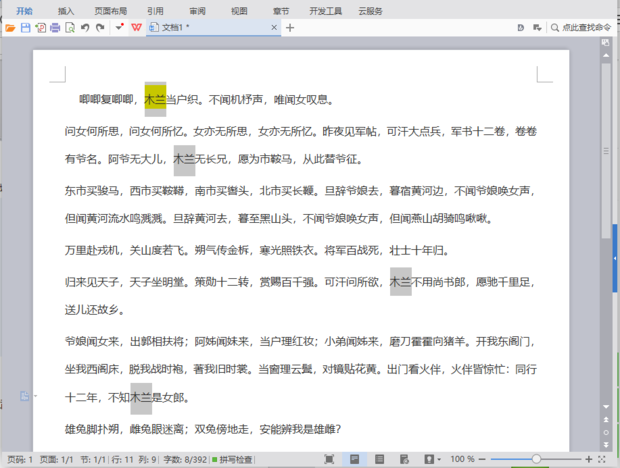Switch to the 引用 tab

click(x=155, y=11)
